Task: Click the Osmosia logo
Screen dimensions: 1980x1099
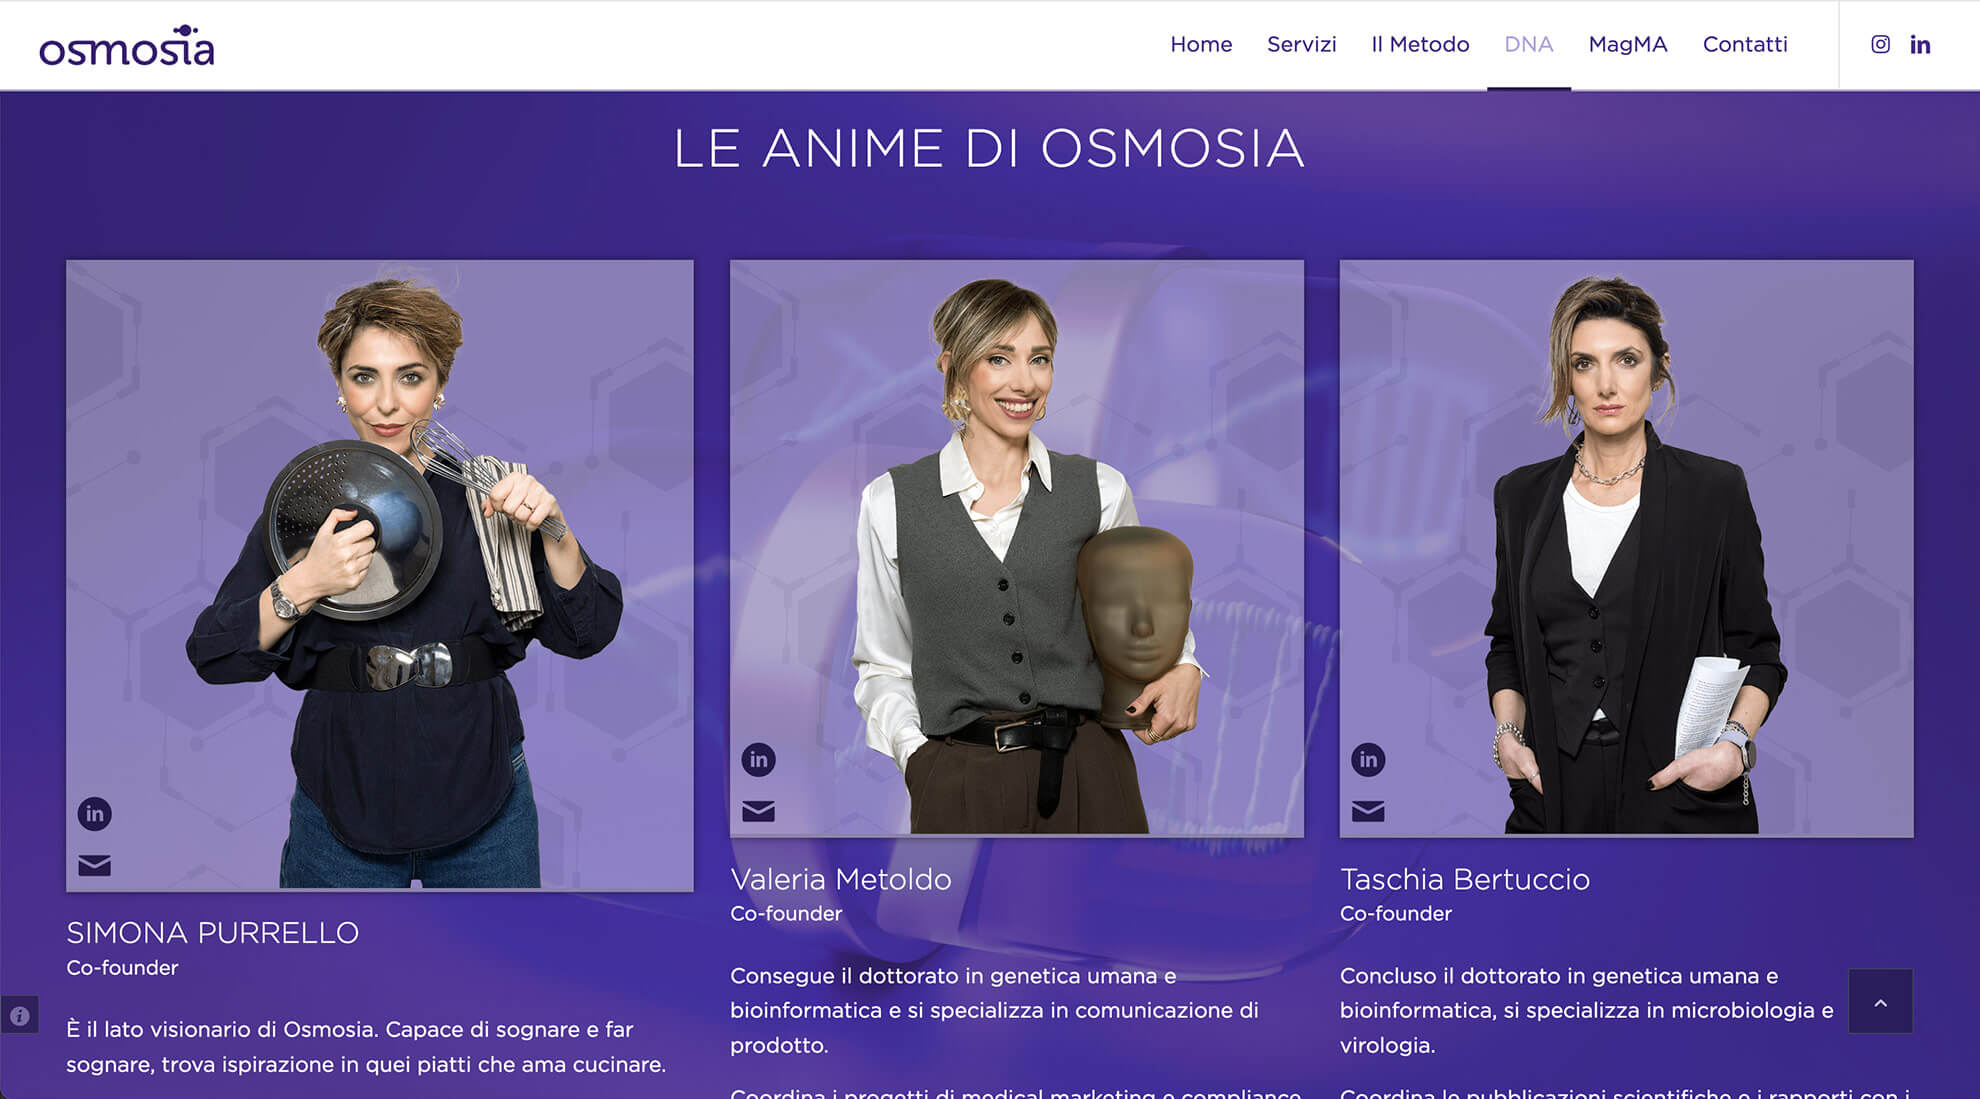Action: 127,46
